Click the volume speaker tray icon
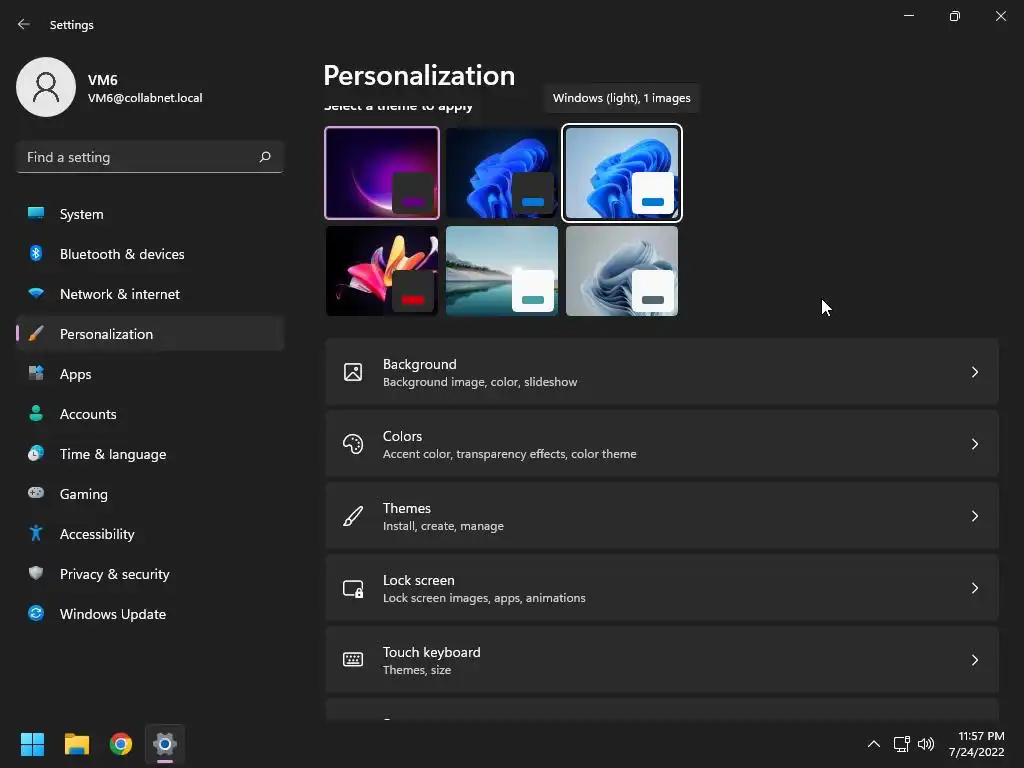The height and width of the screenshot is (768, 1024). pyautogui.click(x=925, y=744)
